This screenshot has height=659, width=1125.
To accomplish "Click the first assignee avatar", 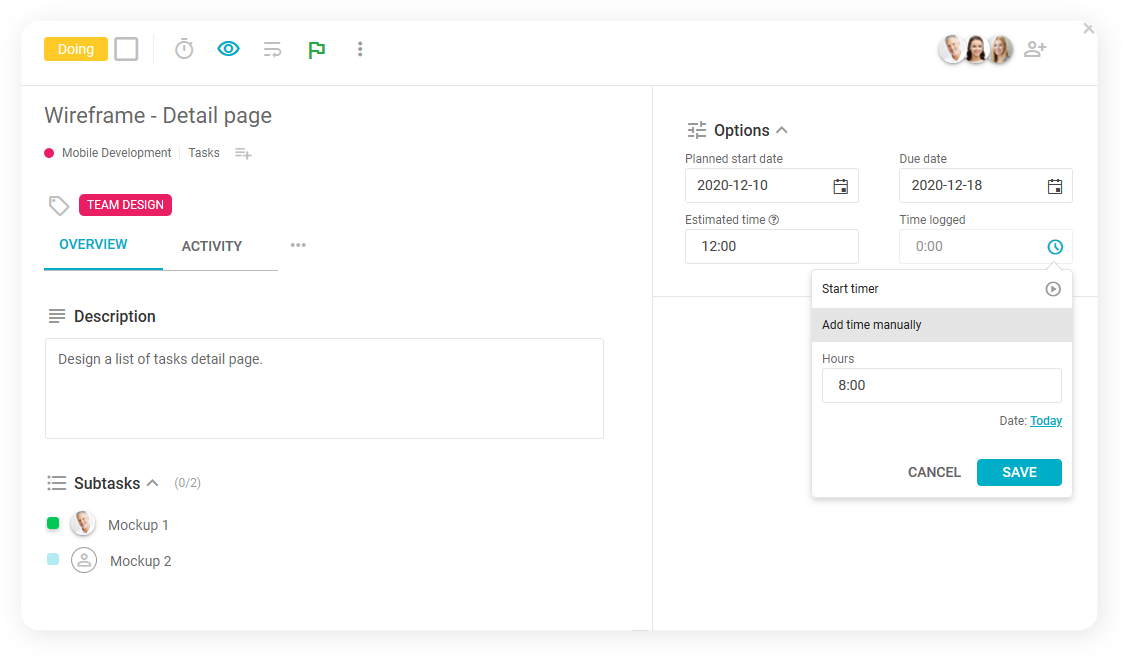I will point(952,49).
